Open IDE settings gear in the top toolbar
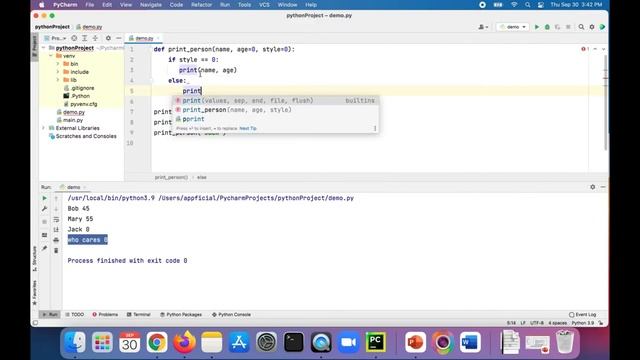This screenshot has width=640, height=360. tap(592, 27)
